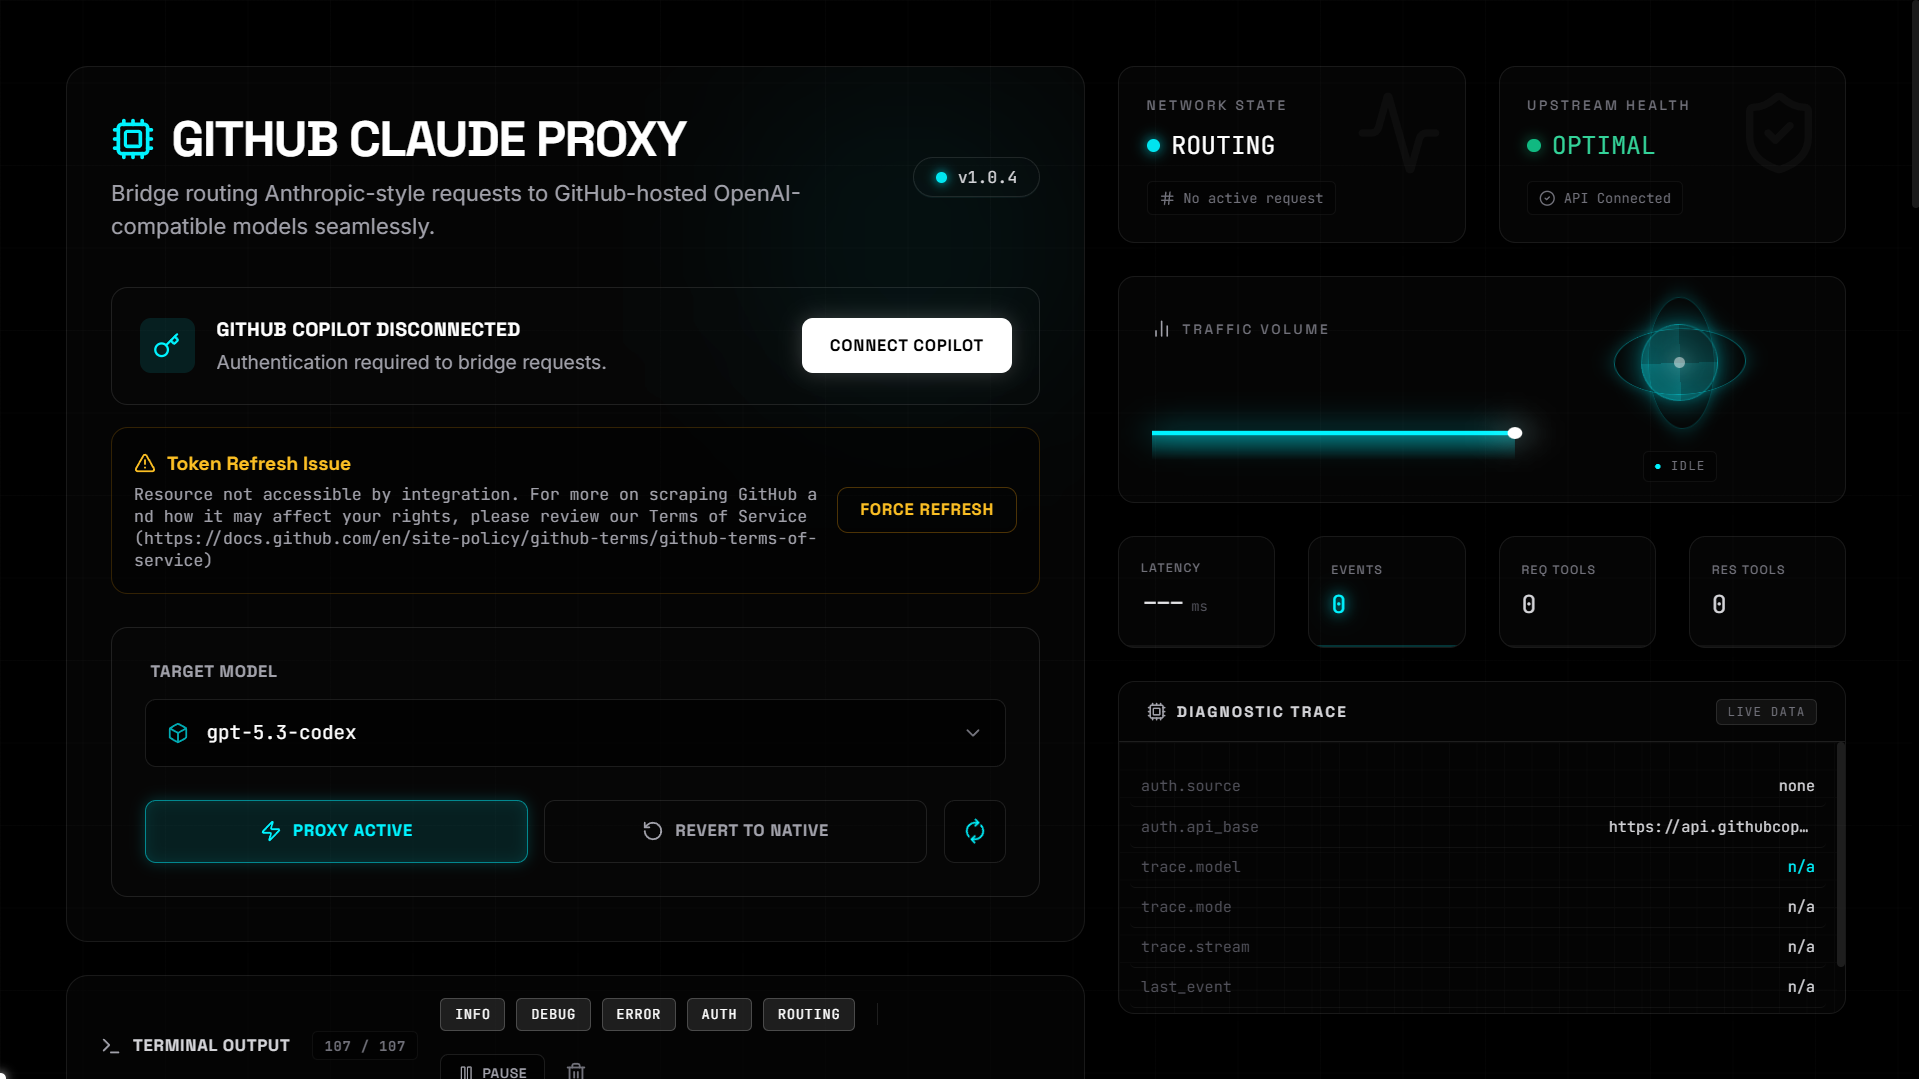The height and width of the screenshot is (1079, 1919).
Task: Toggle the ROUTING log filter
Action: tap(809, 1014)
